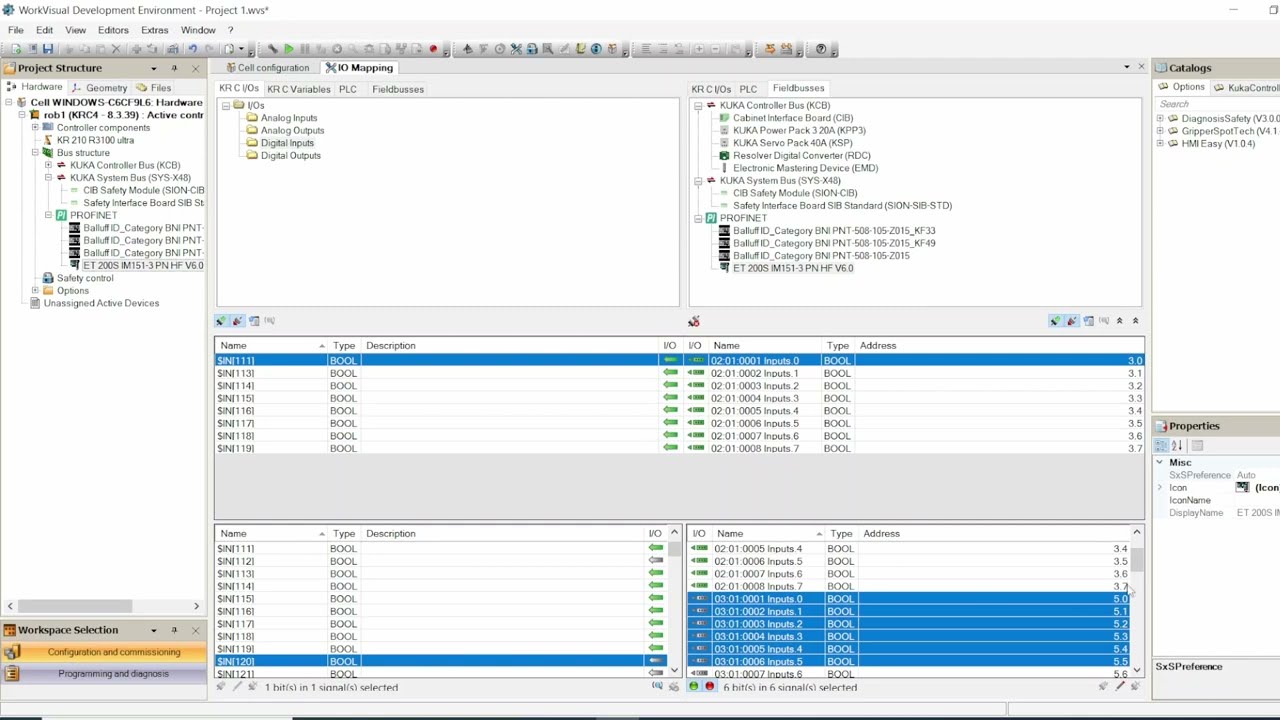Screen dimensions: 1280x720
Task: Click the Undo toolbar icon
Action: coord(192,49)
